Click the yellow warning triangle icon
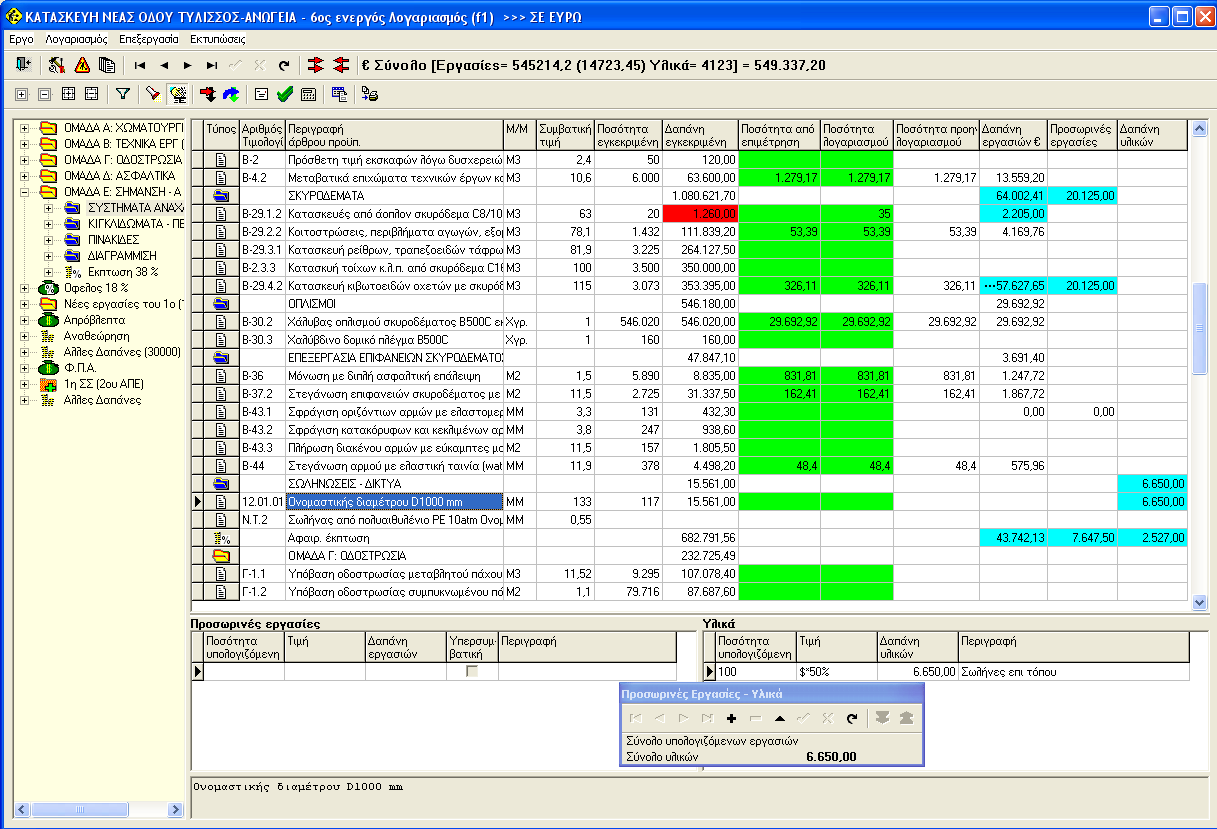Viewport: 1217px width, 829px height. (x=82, y=65)
